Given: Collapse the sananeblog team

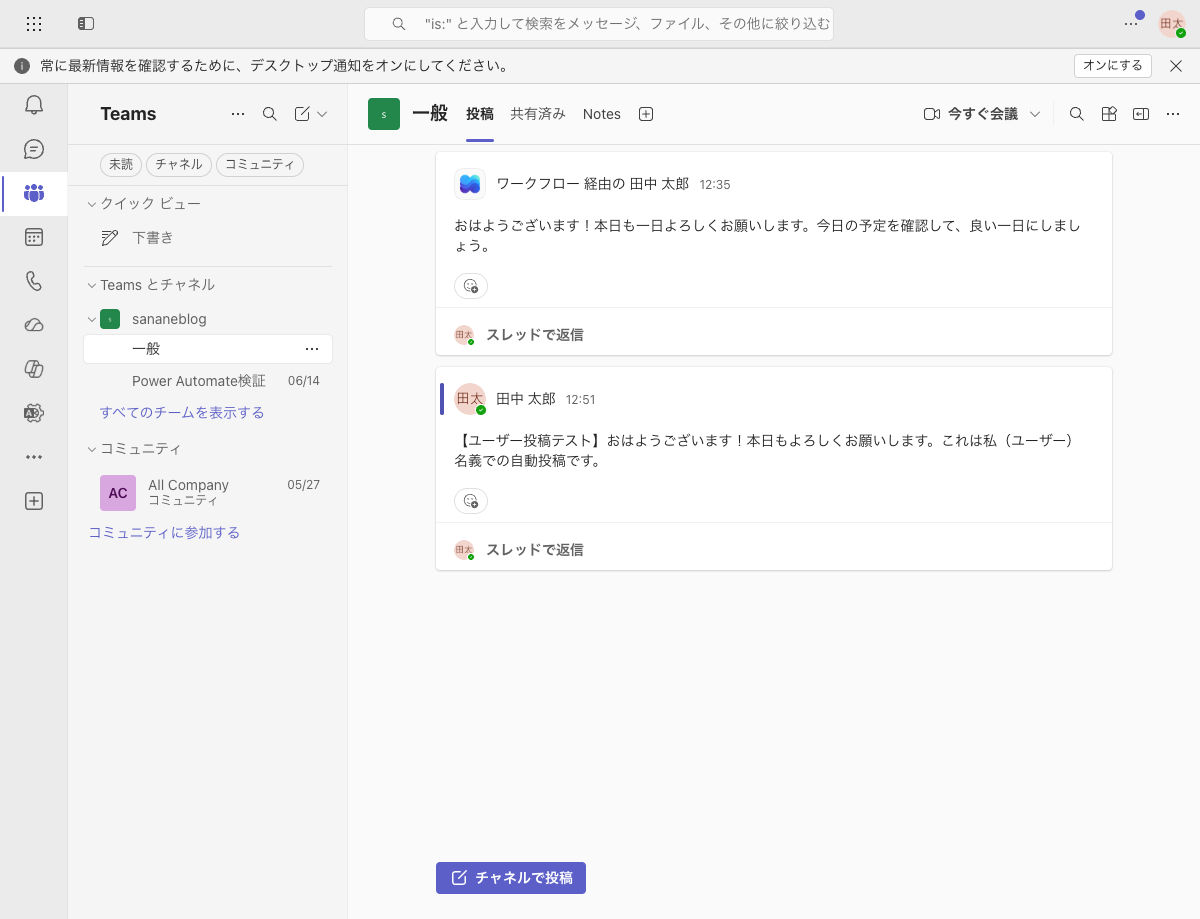Looking at the screenshot, I should 92,319.
